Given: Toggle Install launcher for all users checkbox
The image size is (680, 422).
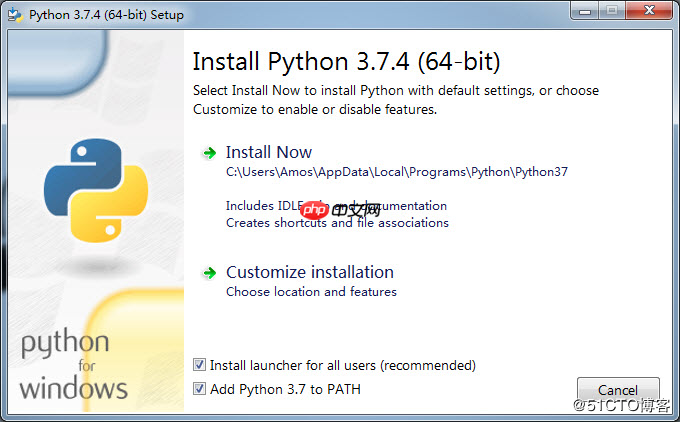Looking at the screenshot, I should click(x=199, y=365).
